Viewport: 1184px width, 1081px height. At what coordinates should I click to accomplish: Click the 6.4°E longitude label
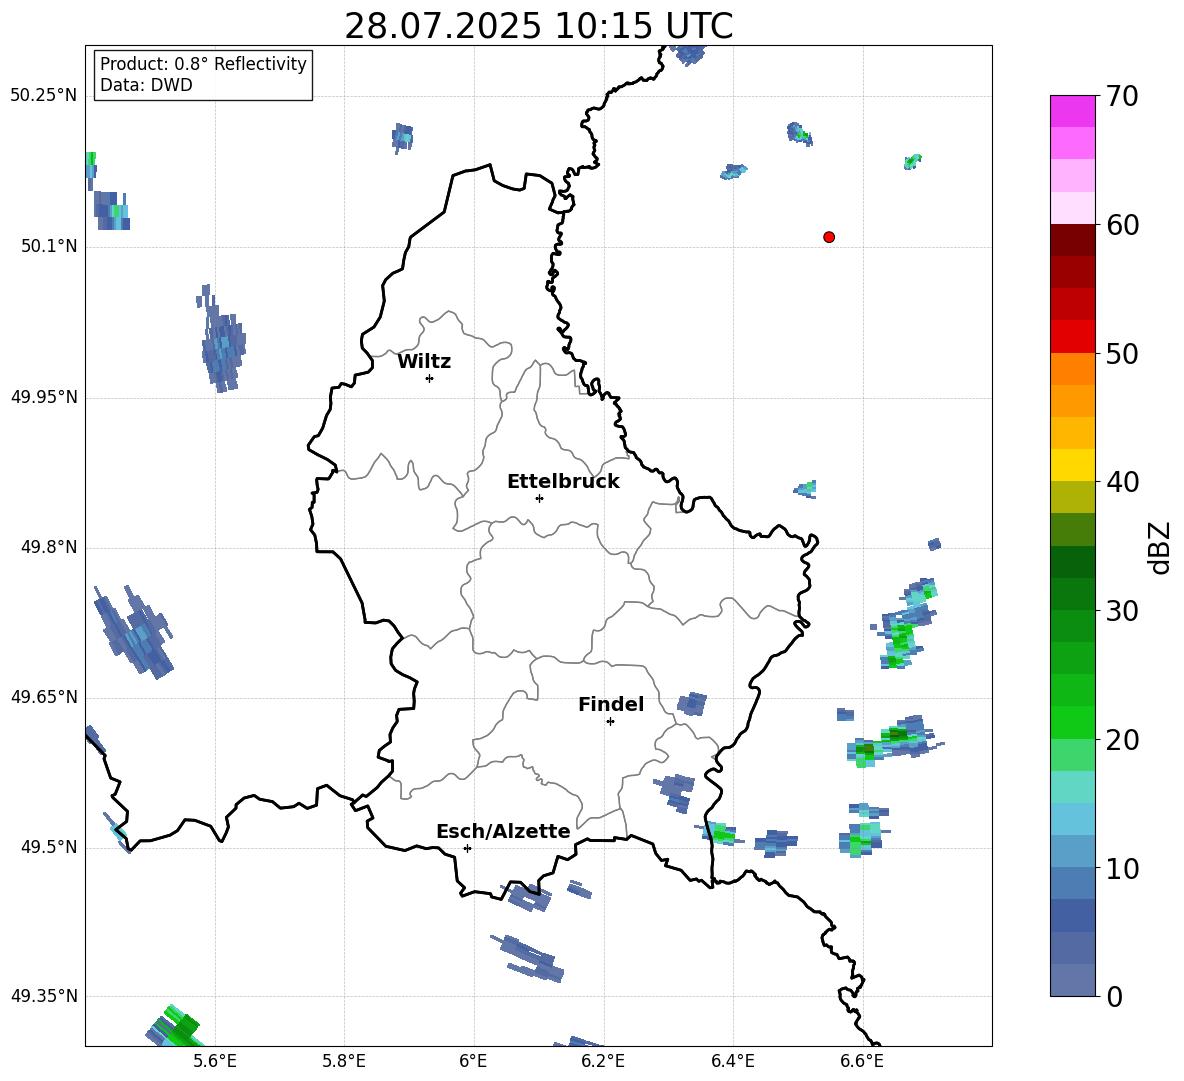coord(732,1061)
